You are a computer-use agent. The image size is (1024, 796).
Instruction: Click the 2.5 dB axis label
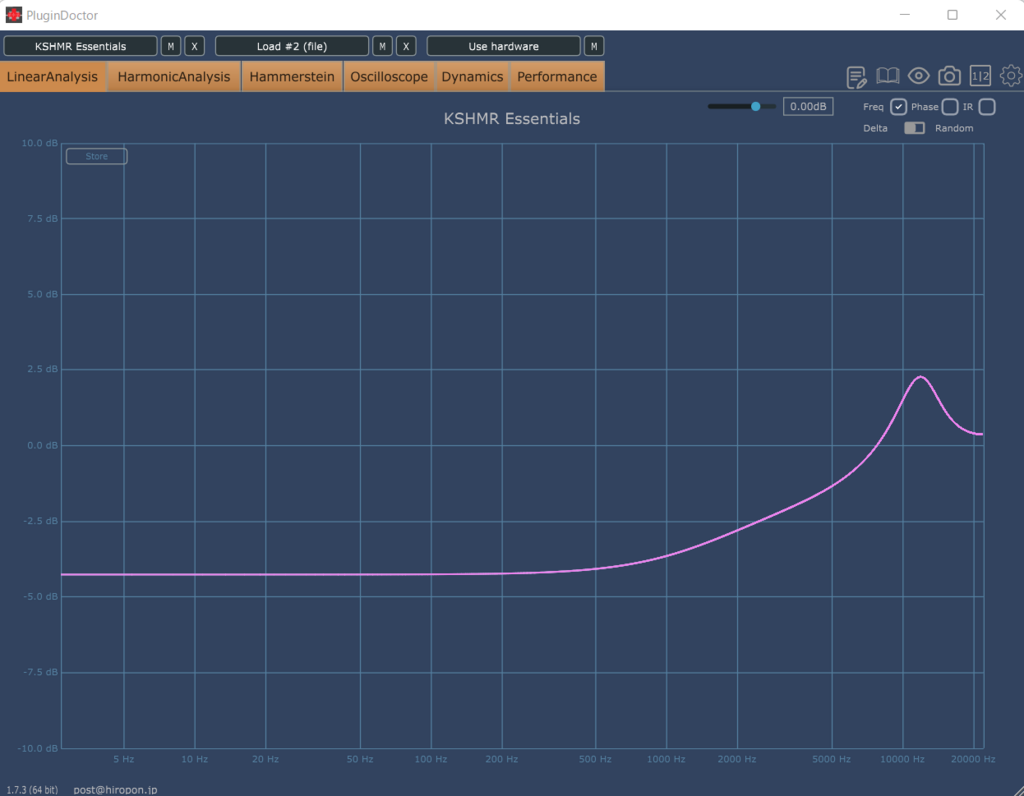pyautogui.click(x=42, y=369)
